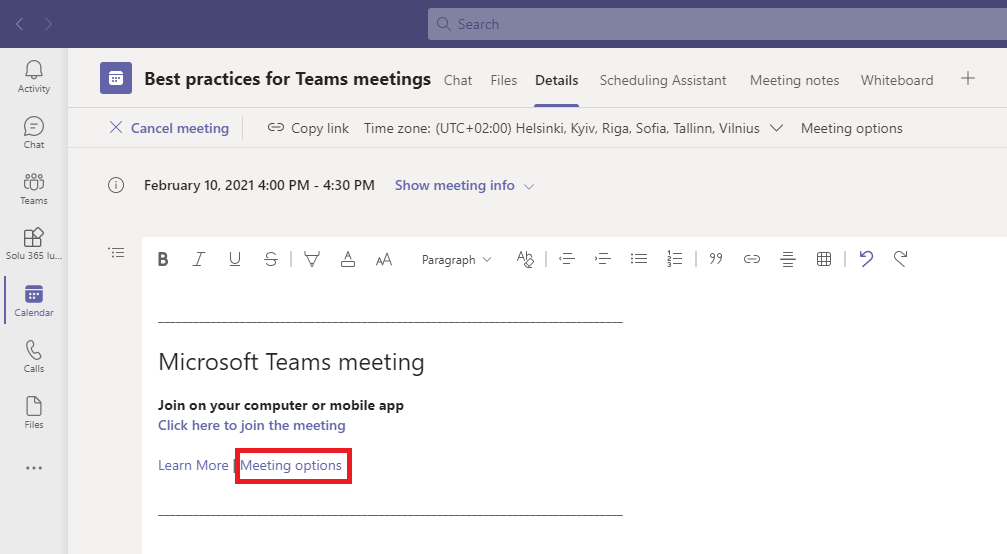Open the time zone dropdown
Image resolution: width=1007 pixels, height=554 pixels.
[x=776, y=128]
